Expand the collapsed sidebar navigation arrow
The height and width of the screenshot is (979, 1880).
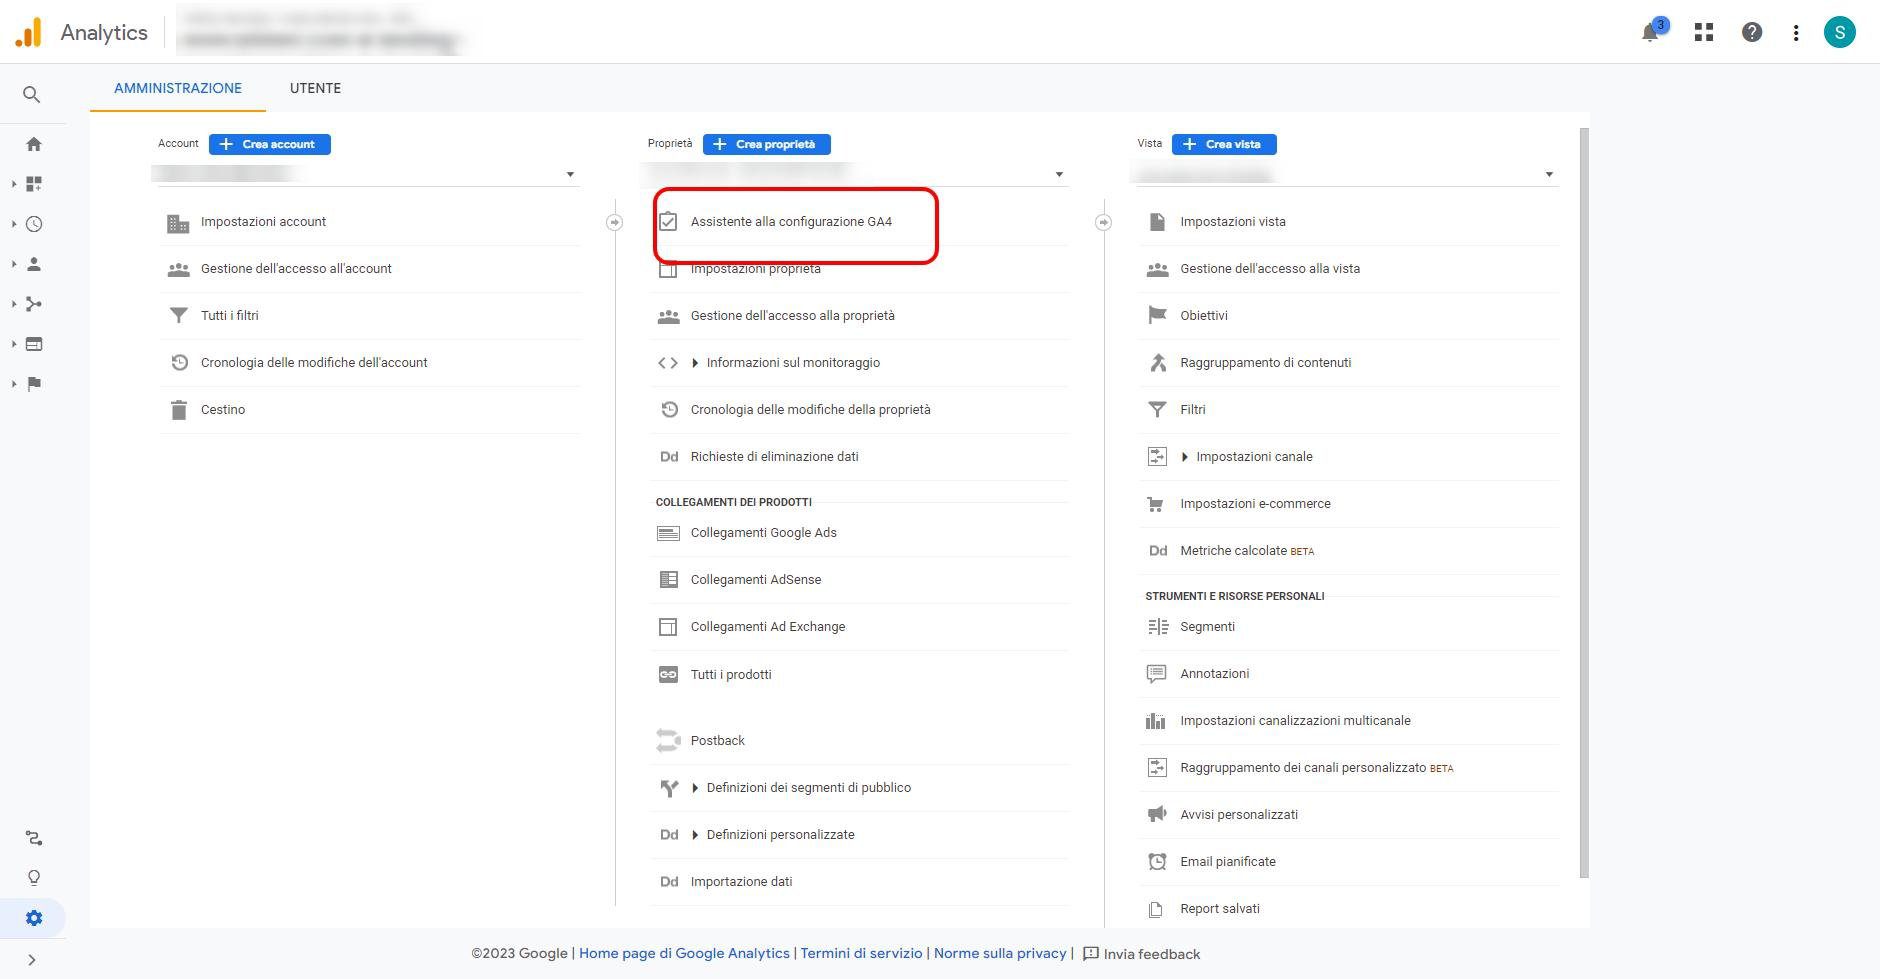pos(32,960)
